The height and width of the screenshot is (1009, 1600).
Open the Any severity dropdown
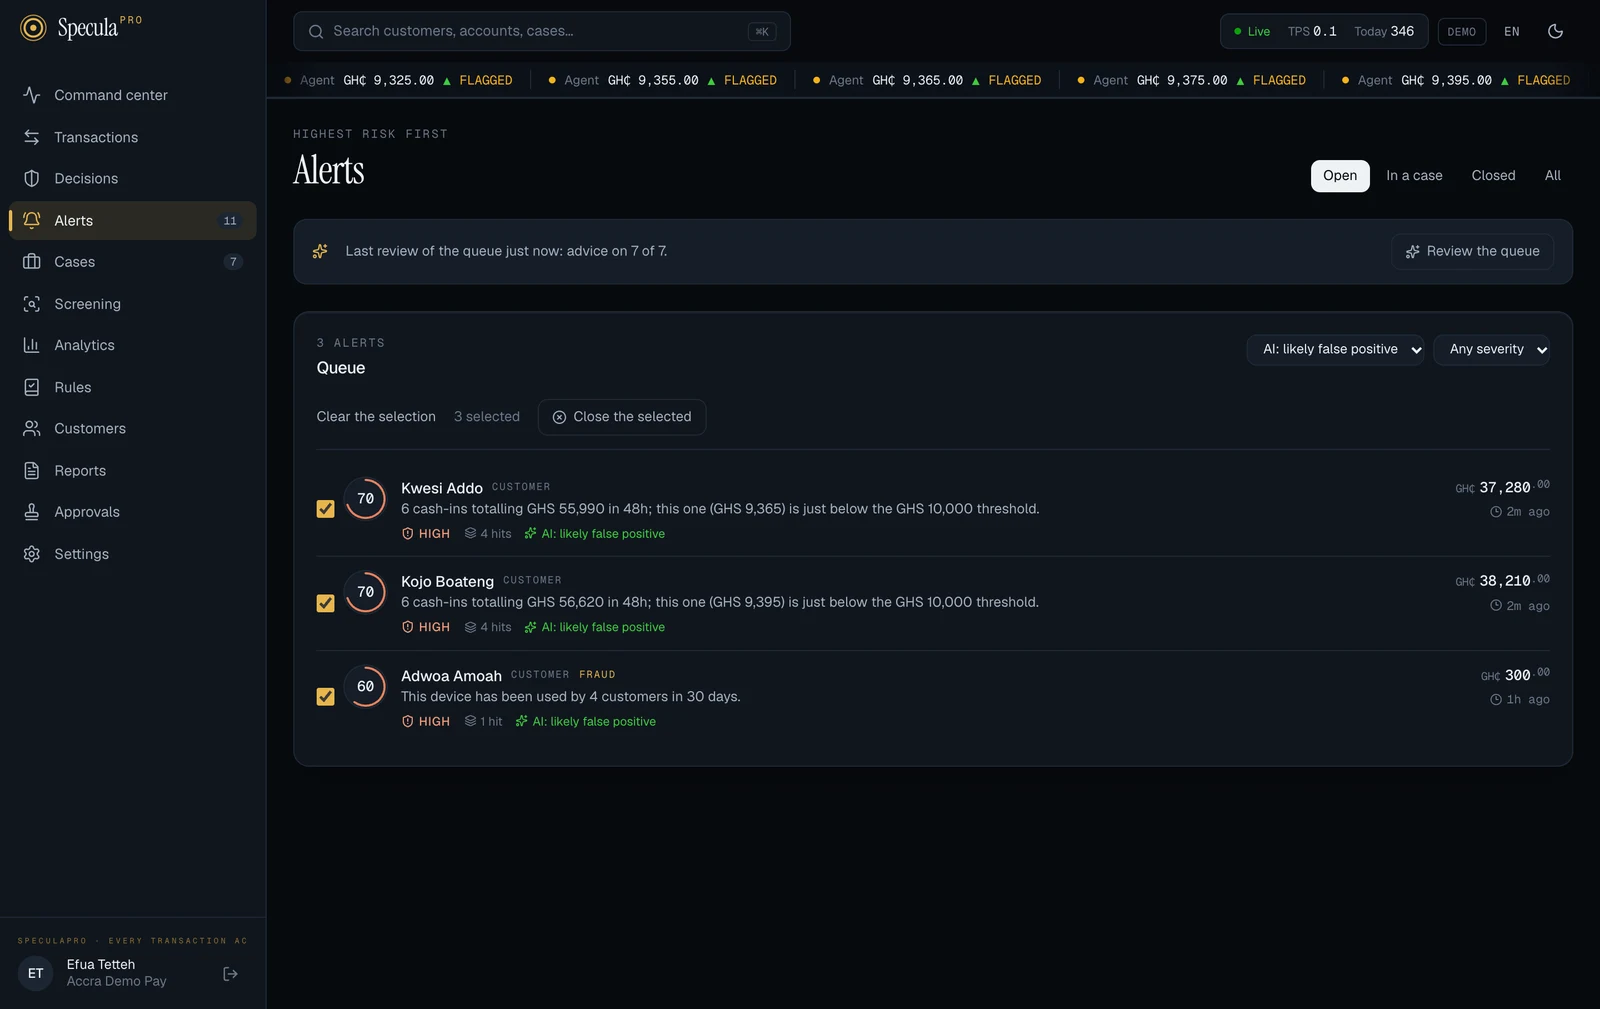click(1492, 350)
